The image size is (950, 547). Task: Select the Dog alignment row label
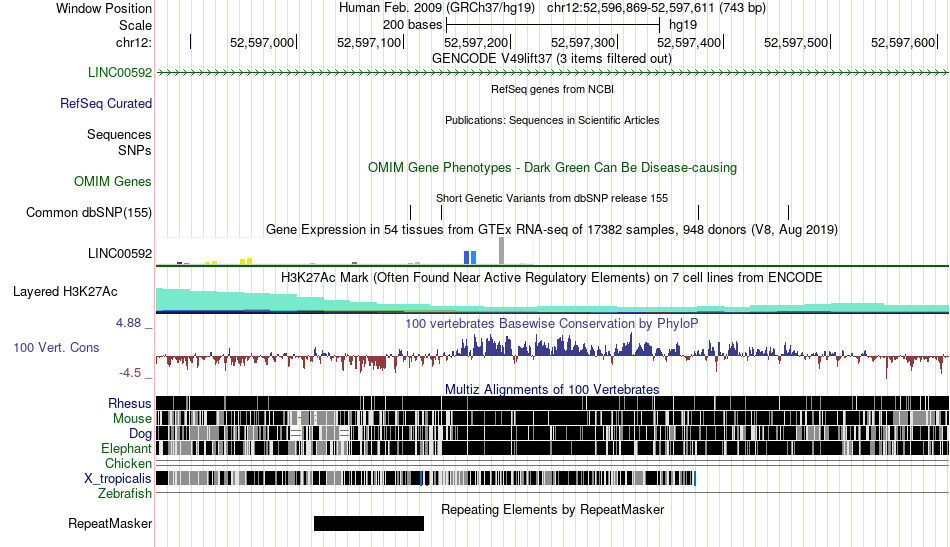[x=140, y=434]
